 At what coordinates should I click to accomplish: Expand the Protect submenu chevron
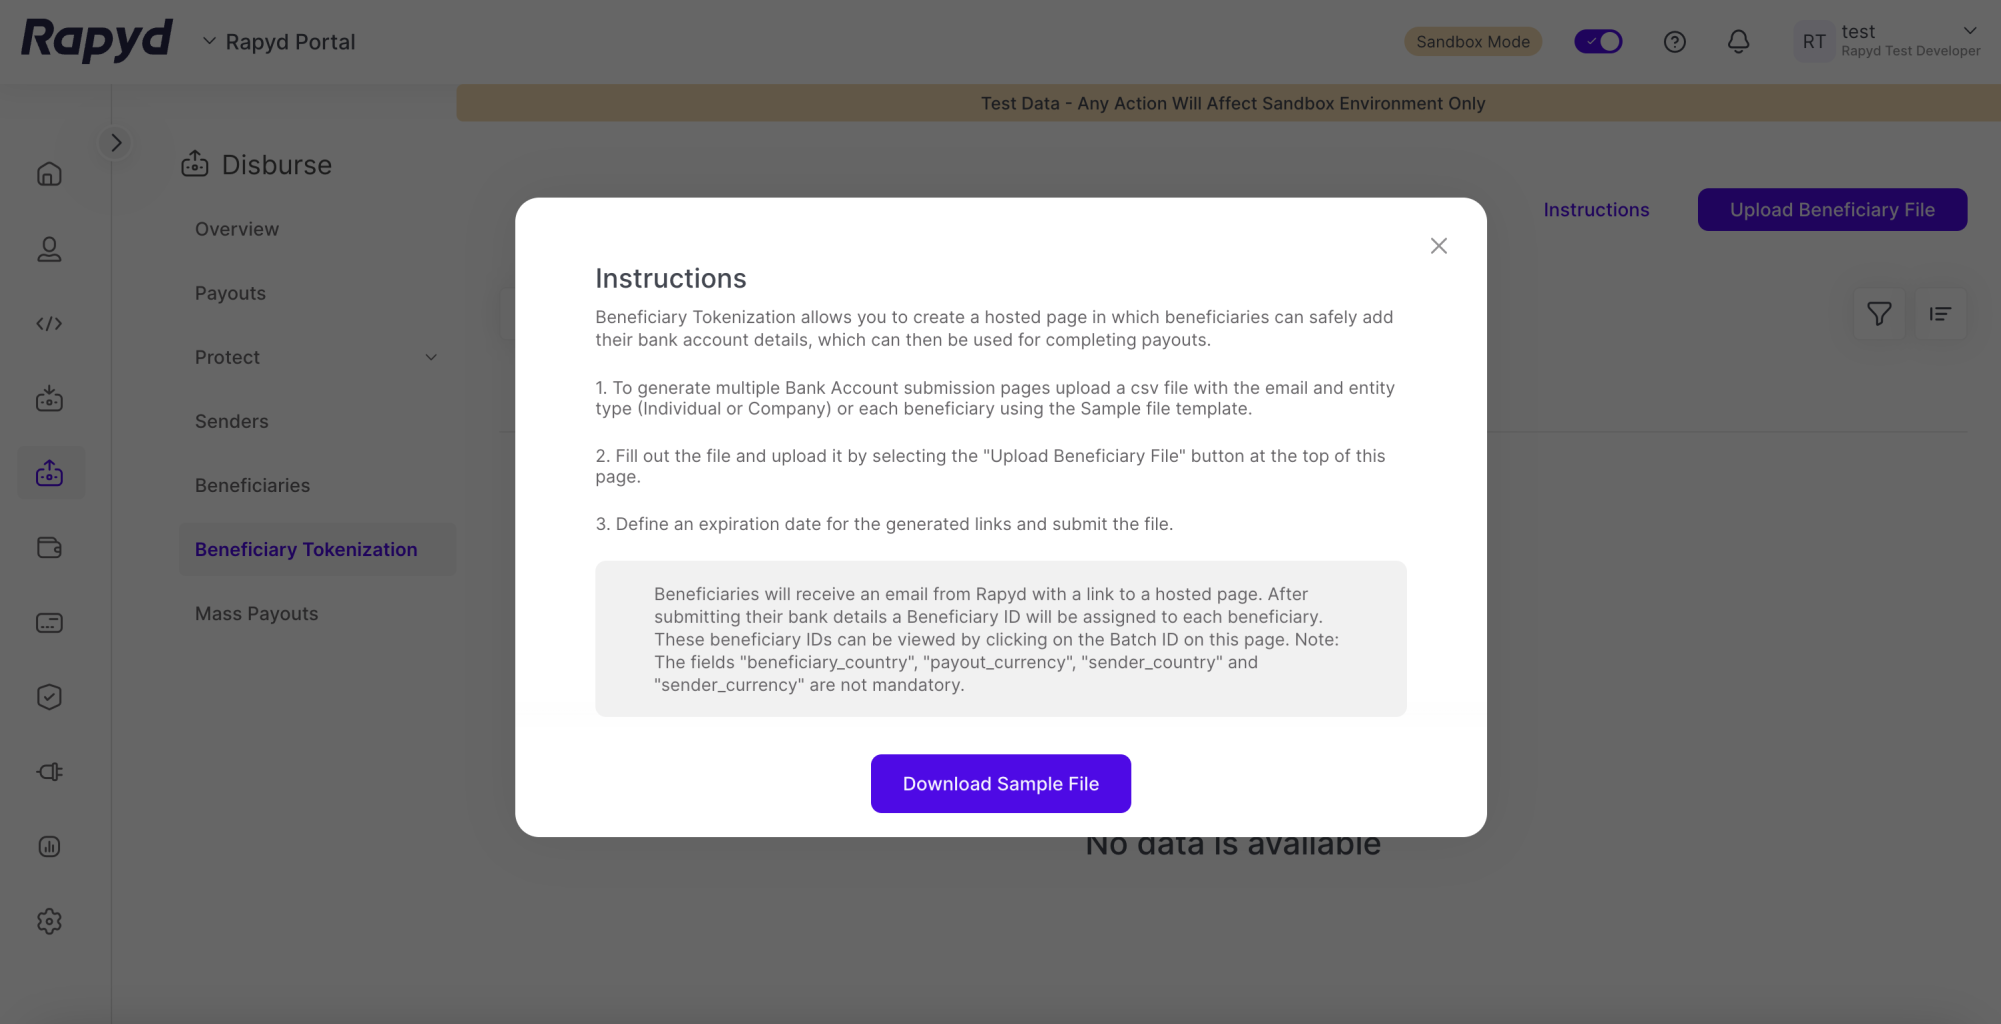(x=431, y=358)
